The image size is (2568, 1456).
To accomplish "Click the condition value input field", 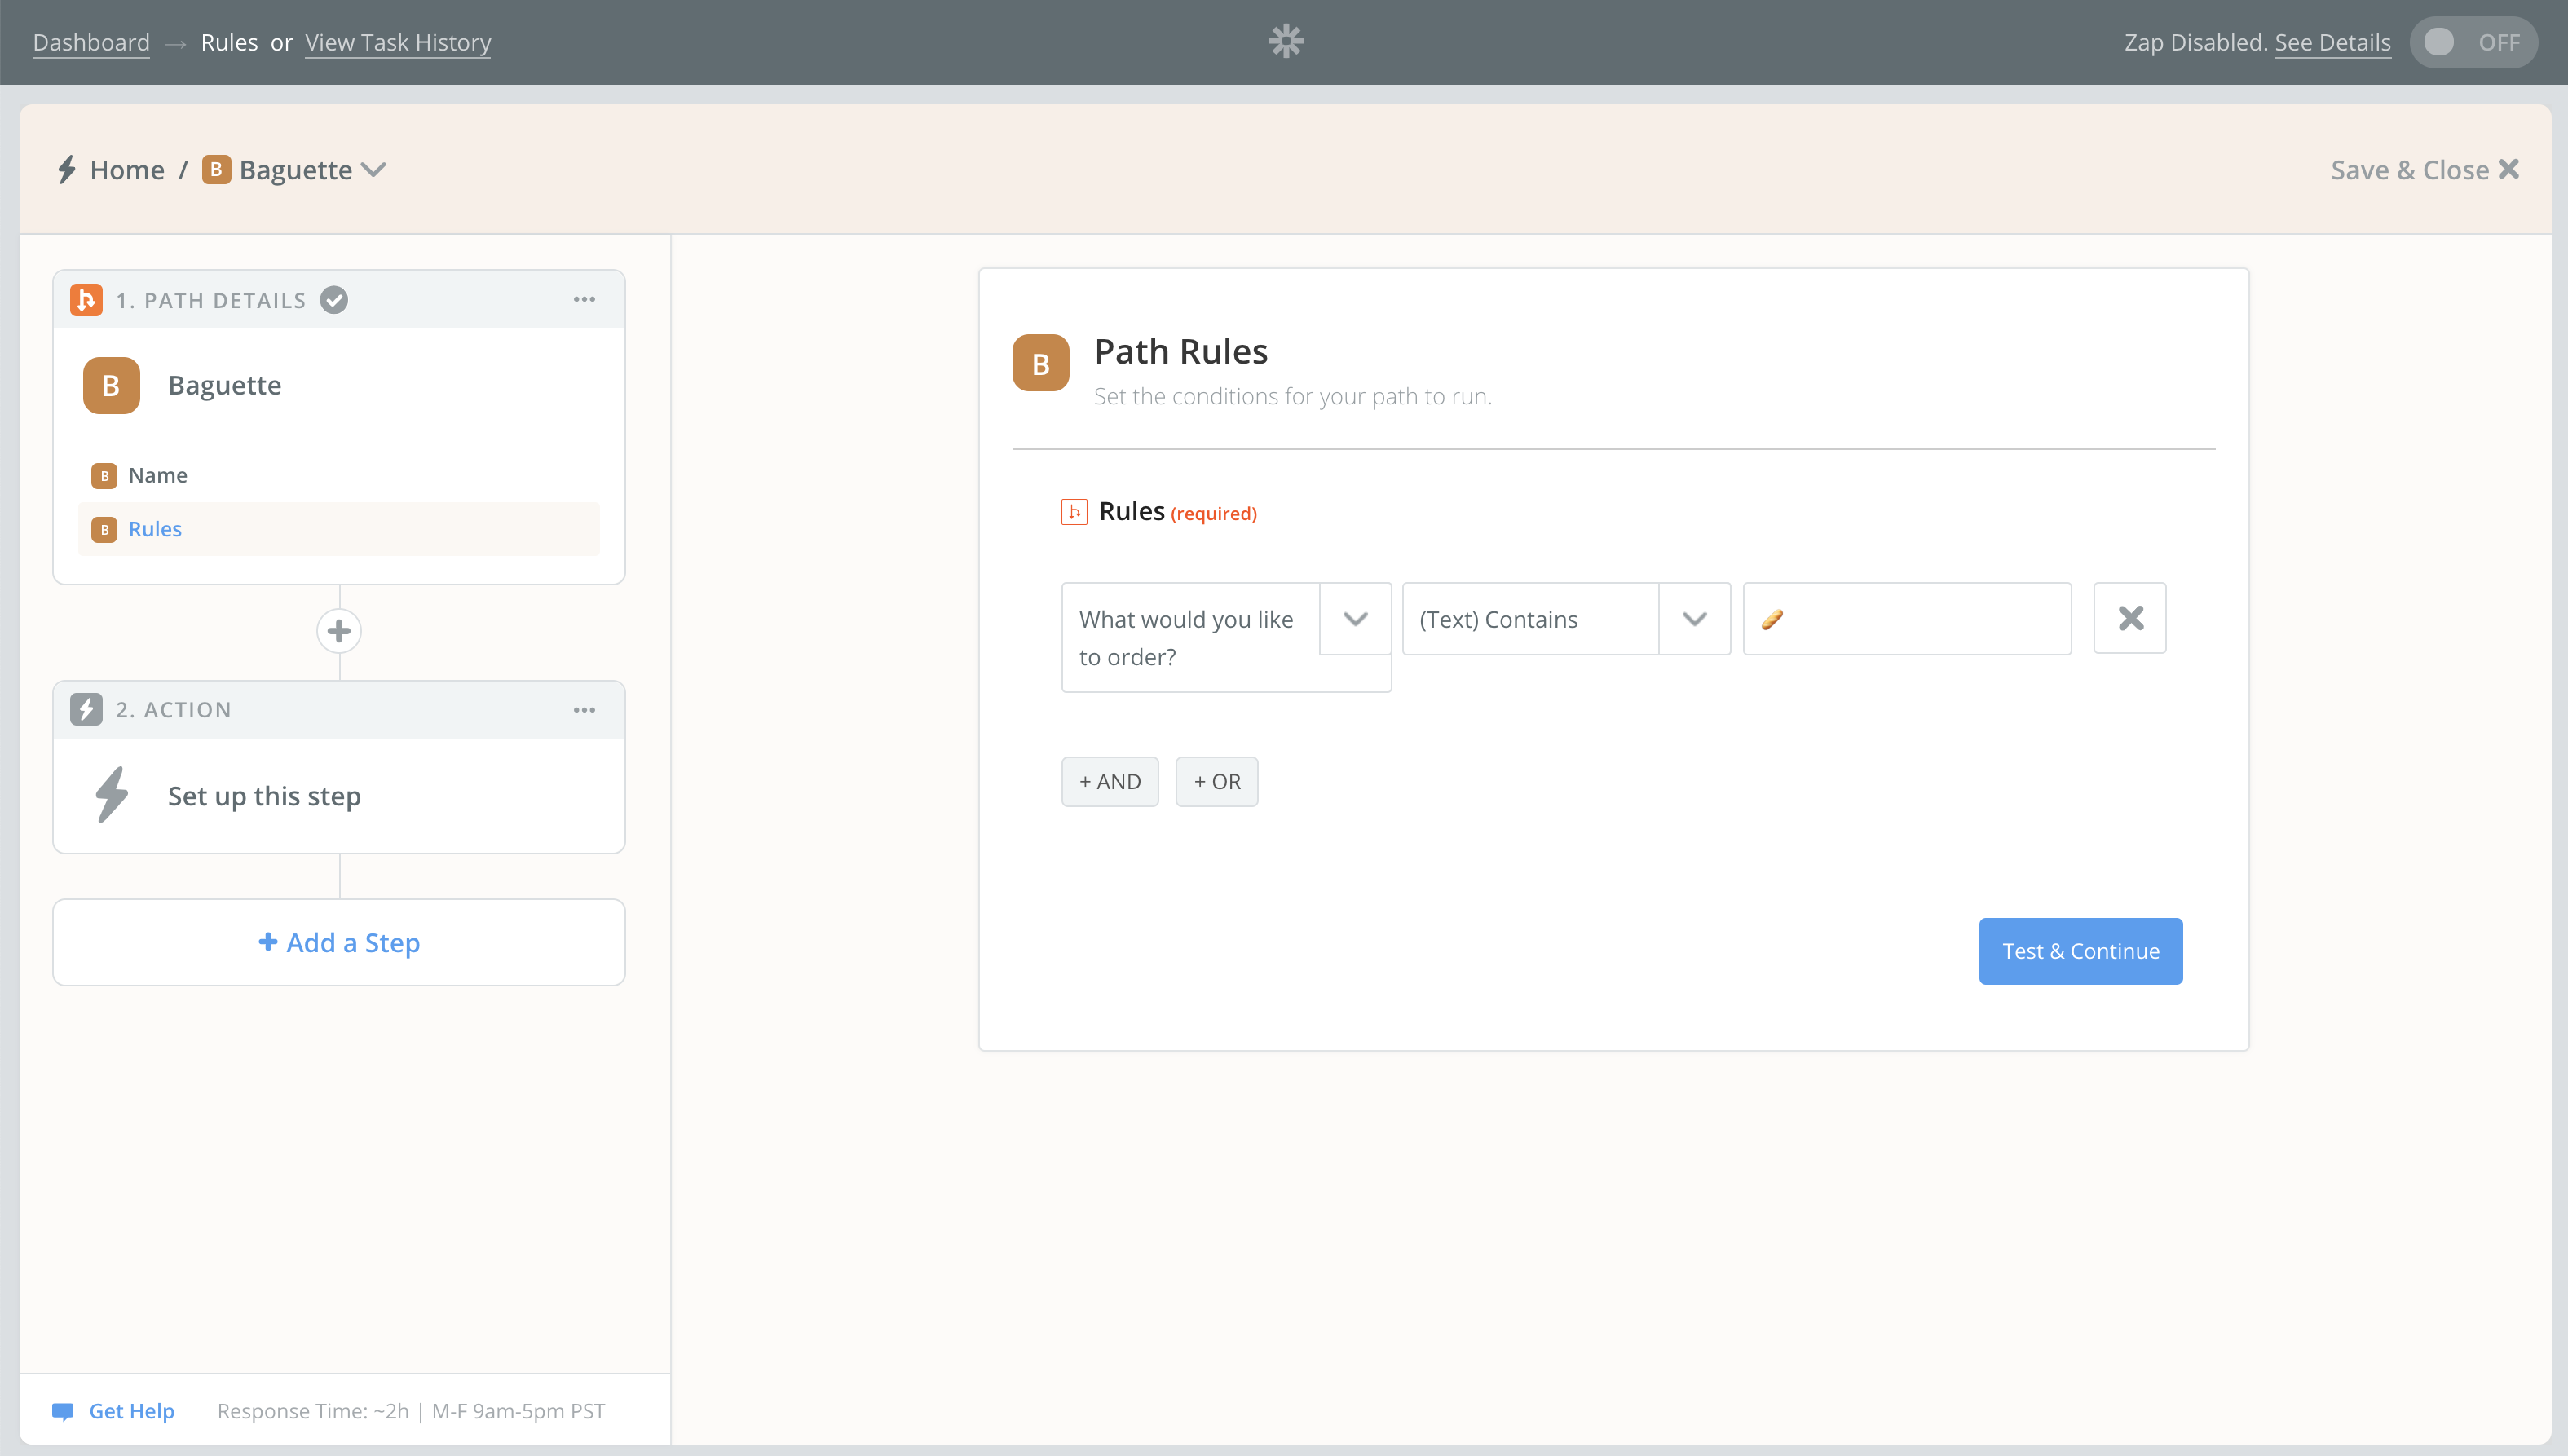I will click(1905, 617).
